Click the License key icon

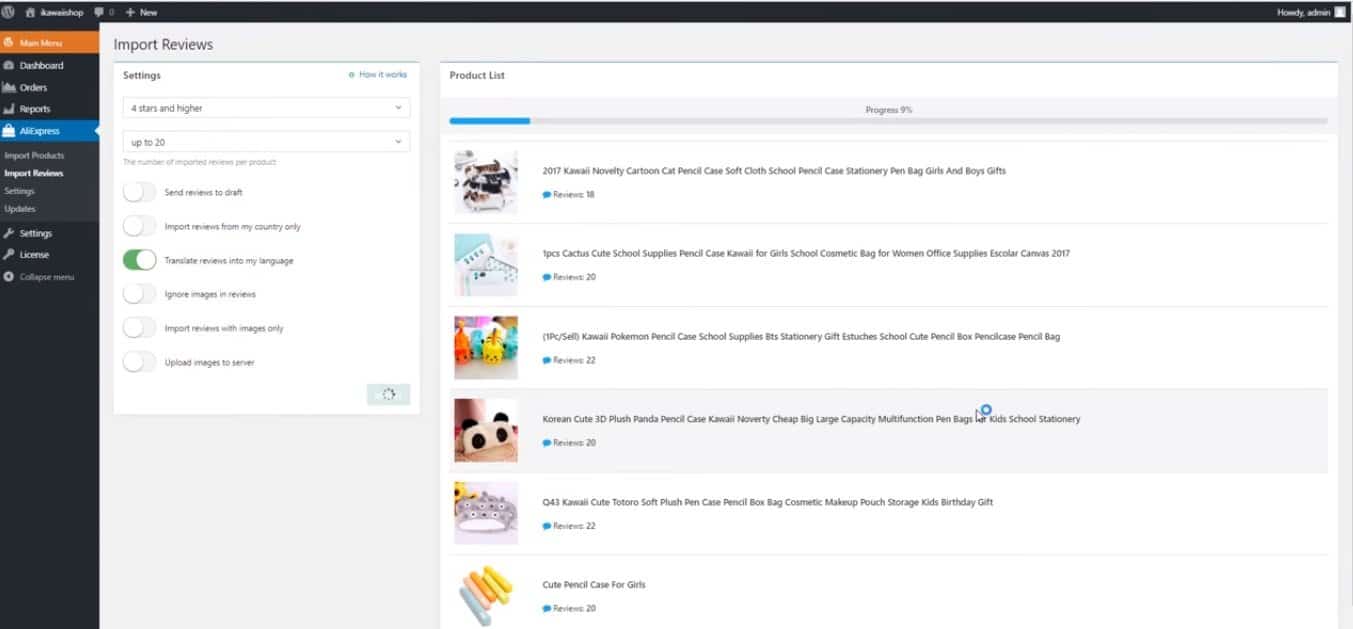(x=9, y=255)
